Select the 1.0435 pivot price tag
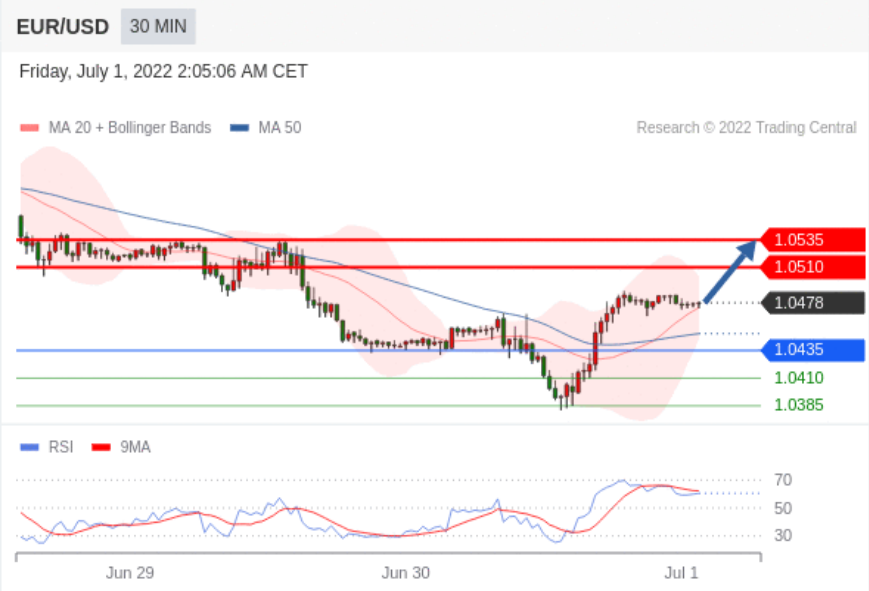This screenshot has width=869, height=591. click(x=812, y=350)
